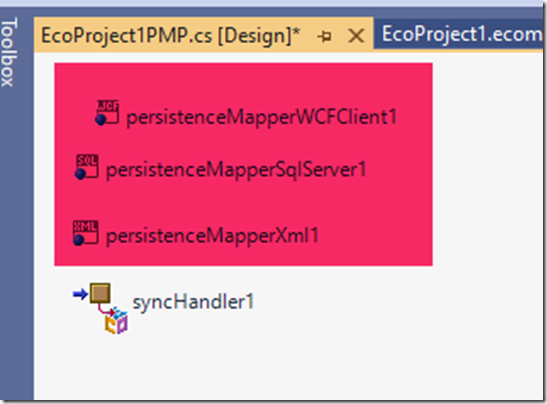The height and width of the screenshot is (404, 547).
Task: Click the dark ball on the XML icon
Action: click(x=79, y=240)
